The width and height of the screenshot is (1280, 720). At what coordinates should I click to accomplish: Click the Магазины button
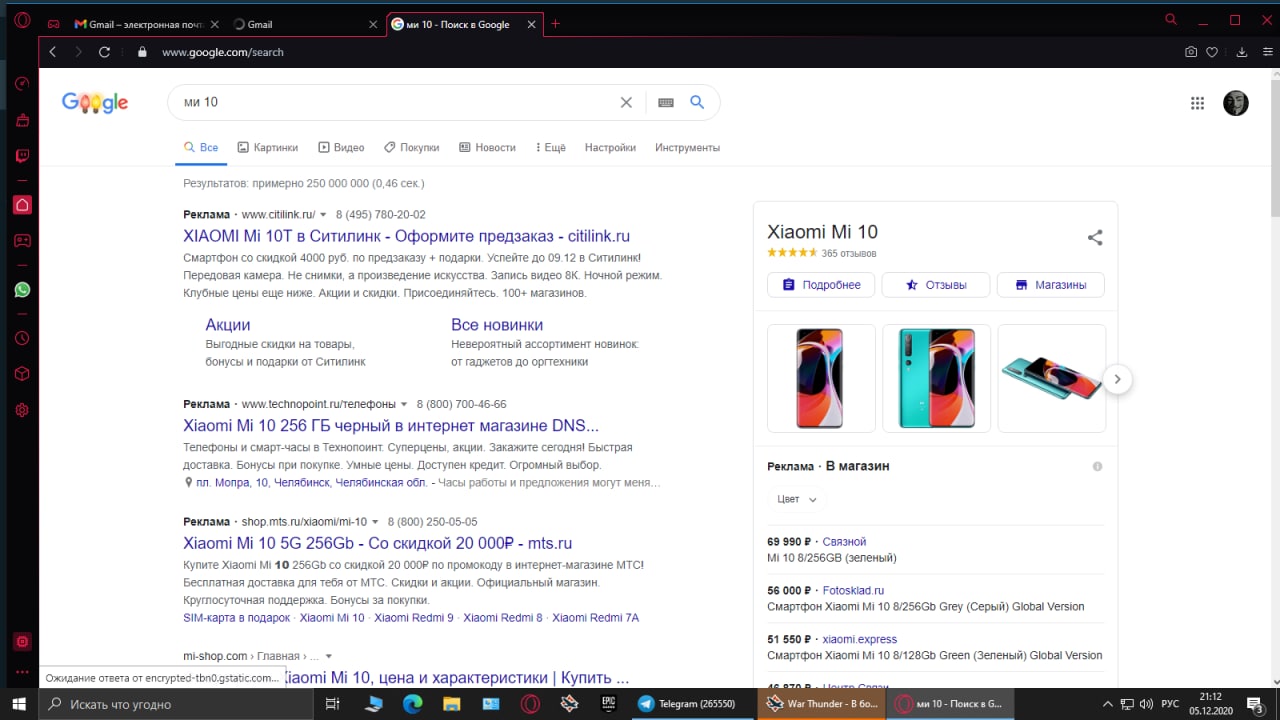[x=1051, y=285]
